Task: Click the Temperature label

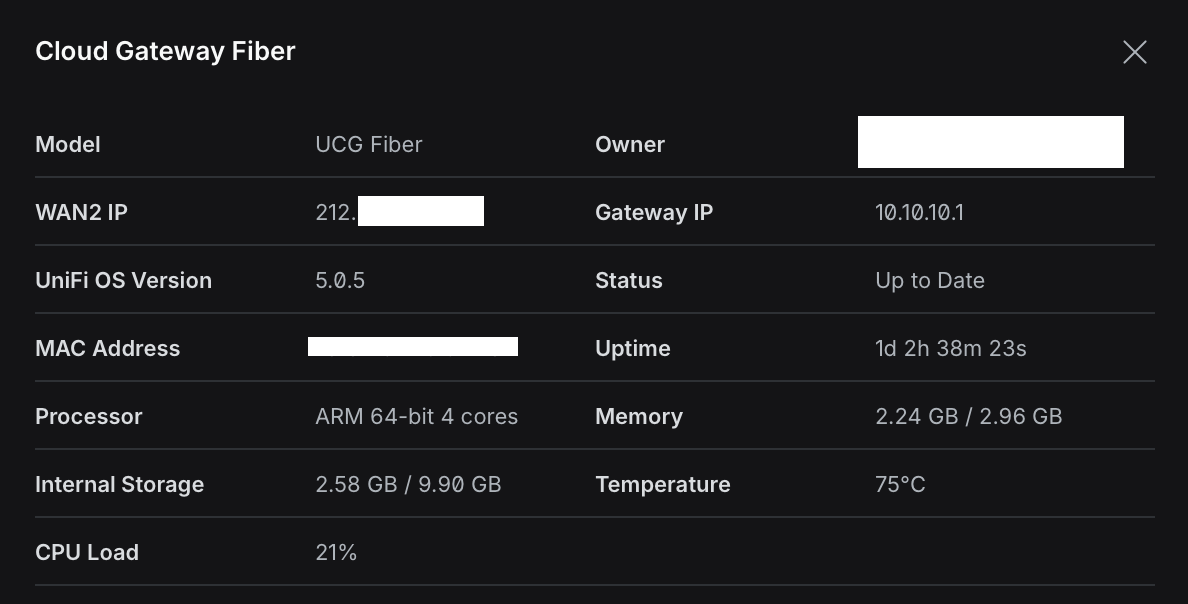Action: (x=662, y=484)
